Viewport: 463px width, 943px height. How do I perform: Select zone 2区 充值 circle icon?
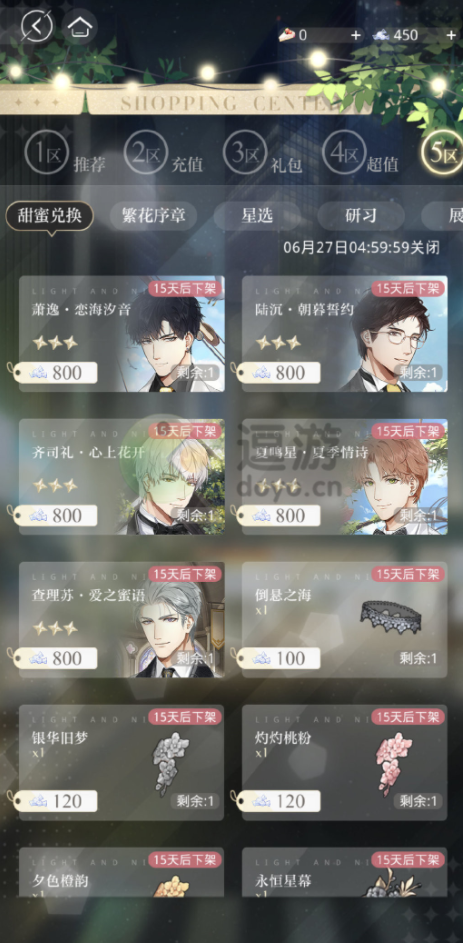pyautogui.click(x=146, y=153)
